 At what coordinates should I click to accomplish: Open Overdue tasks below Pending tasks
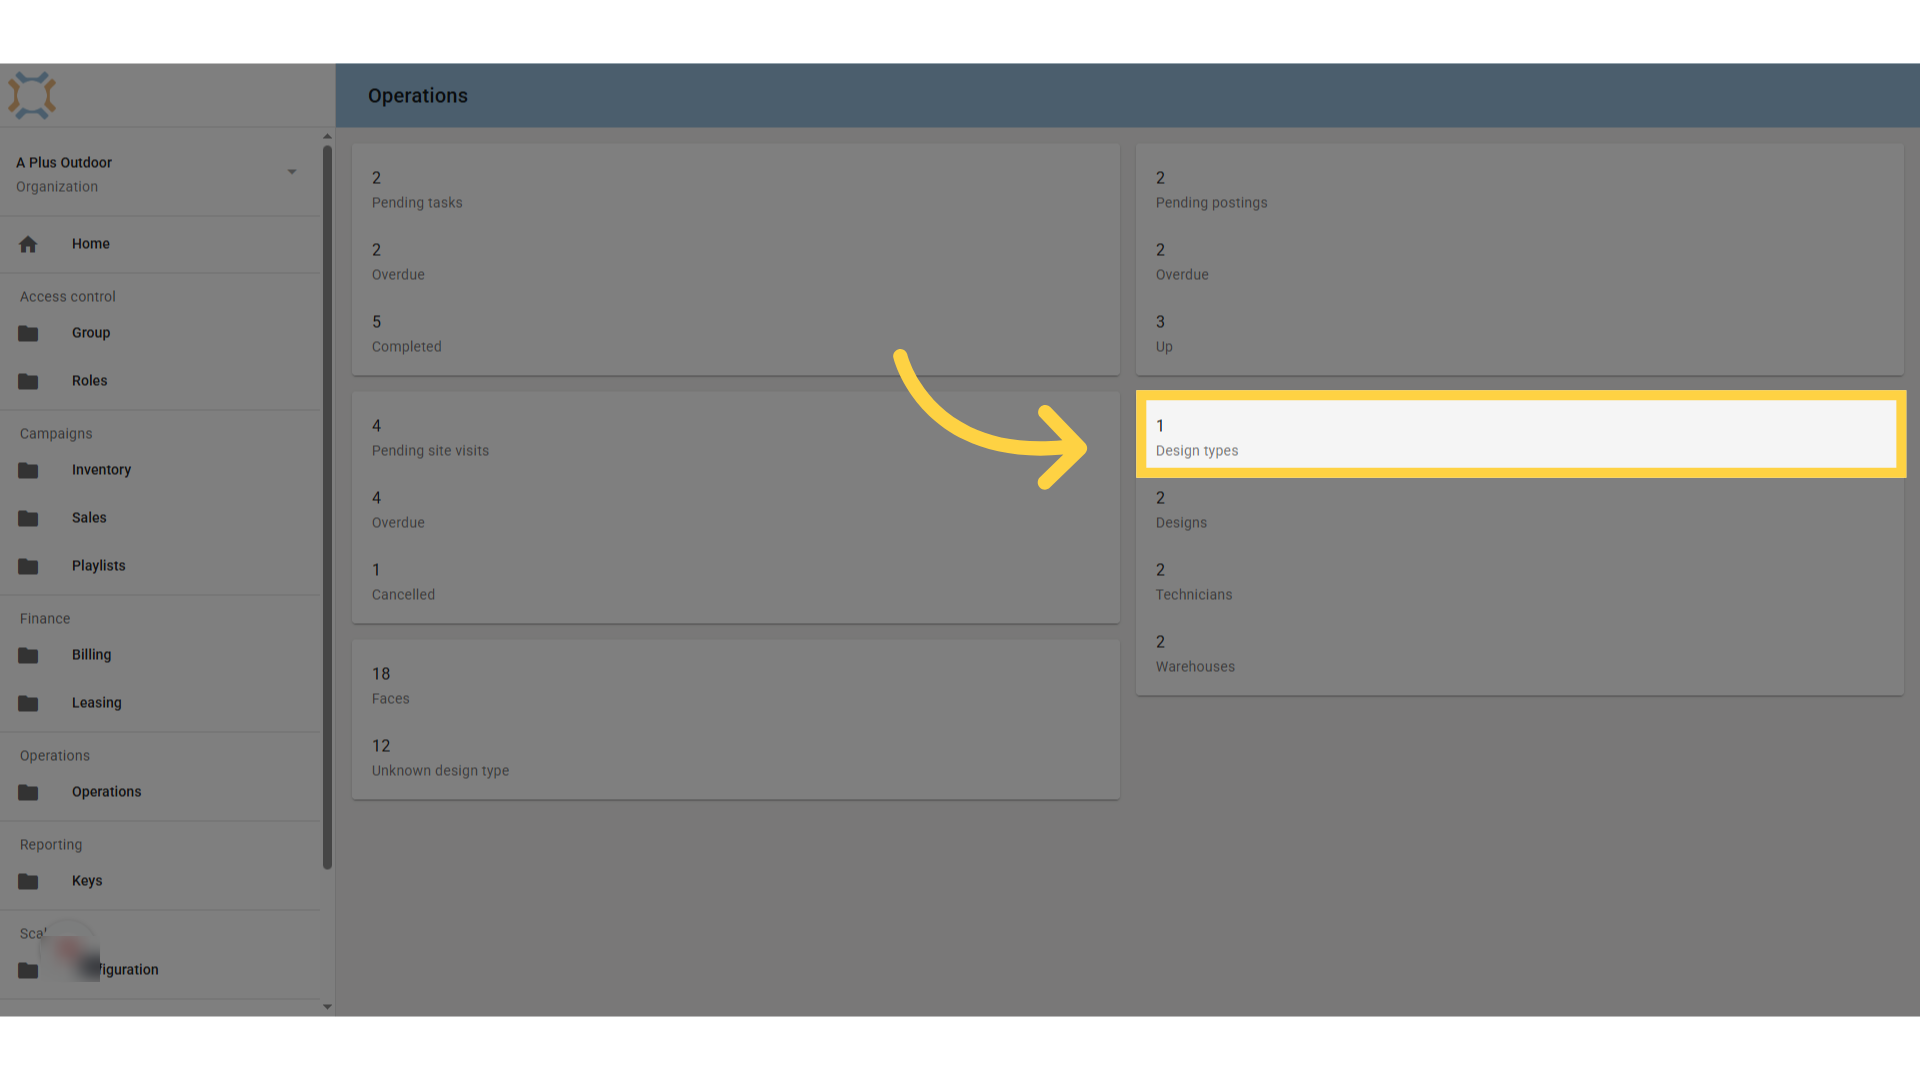click(736, 262)
